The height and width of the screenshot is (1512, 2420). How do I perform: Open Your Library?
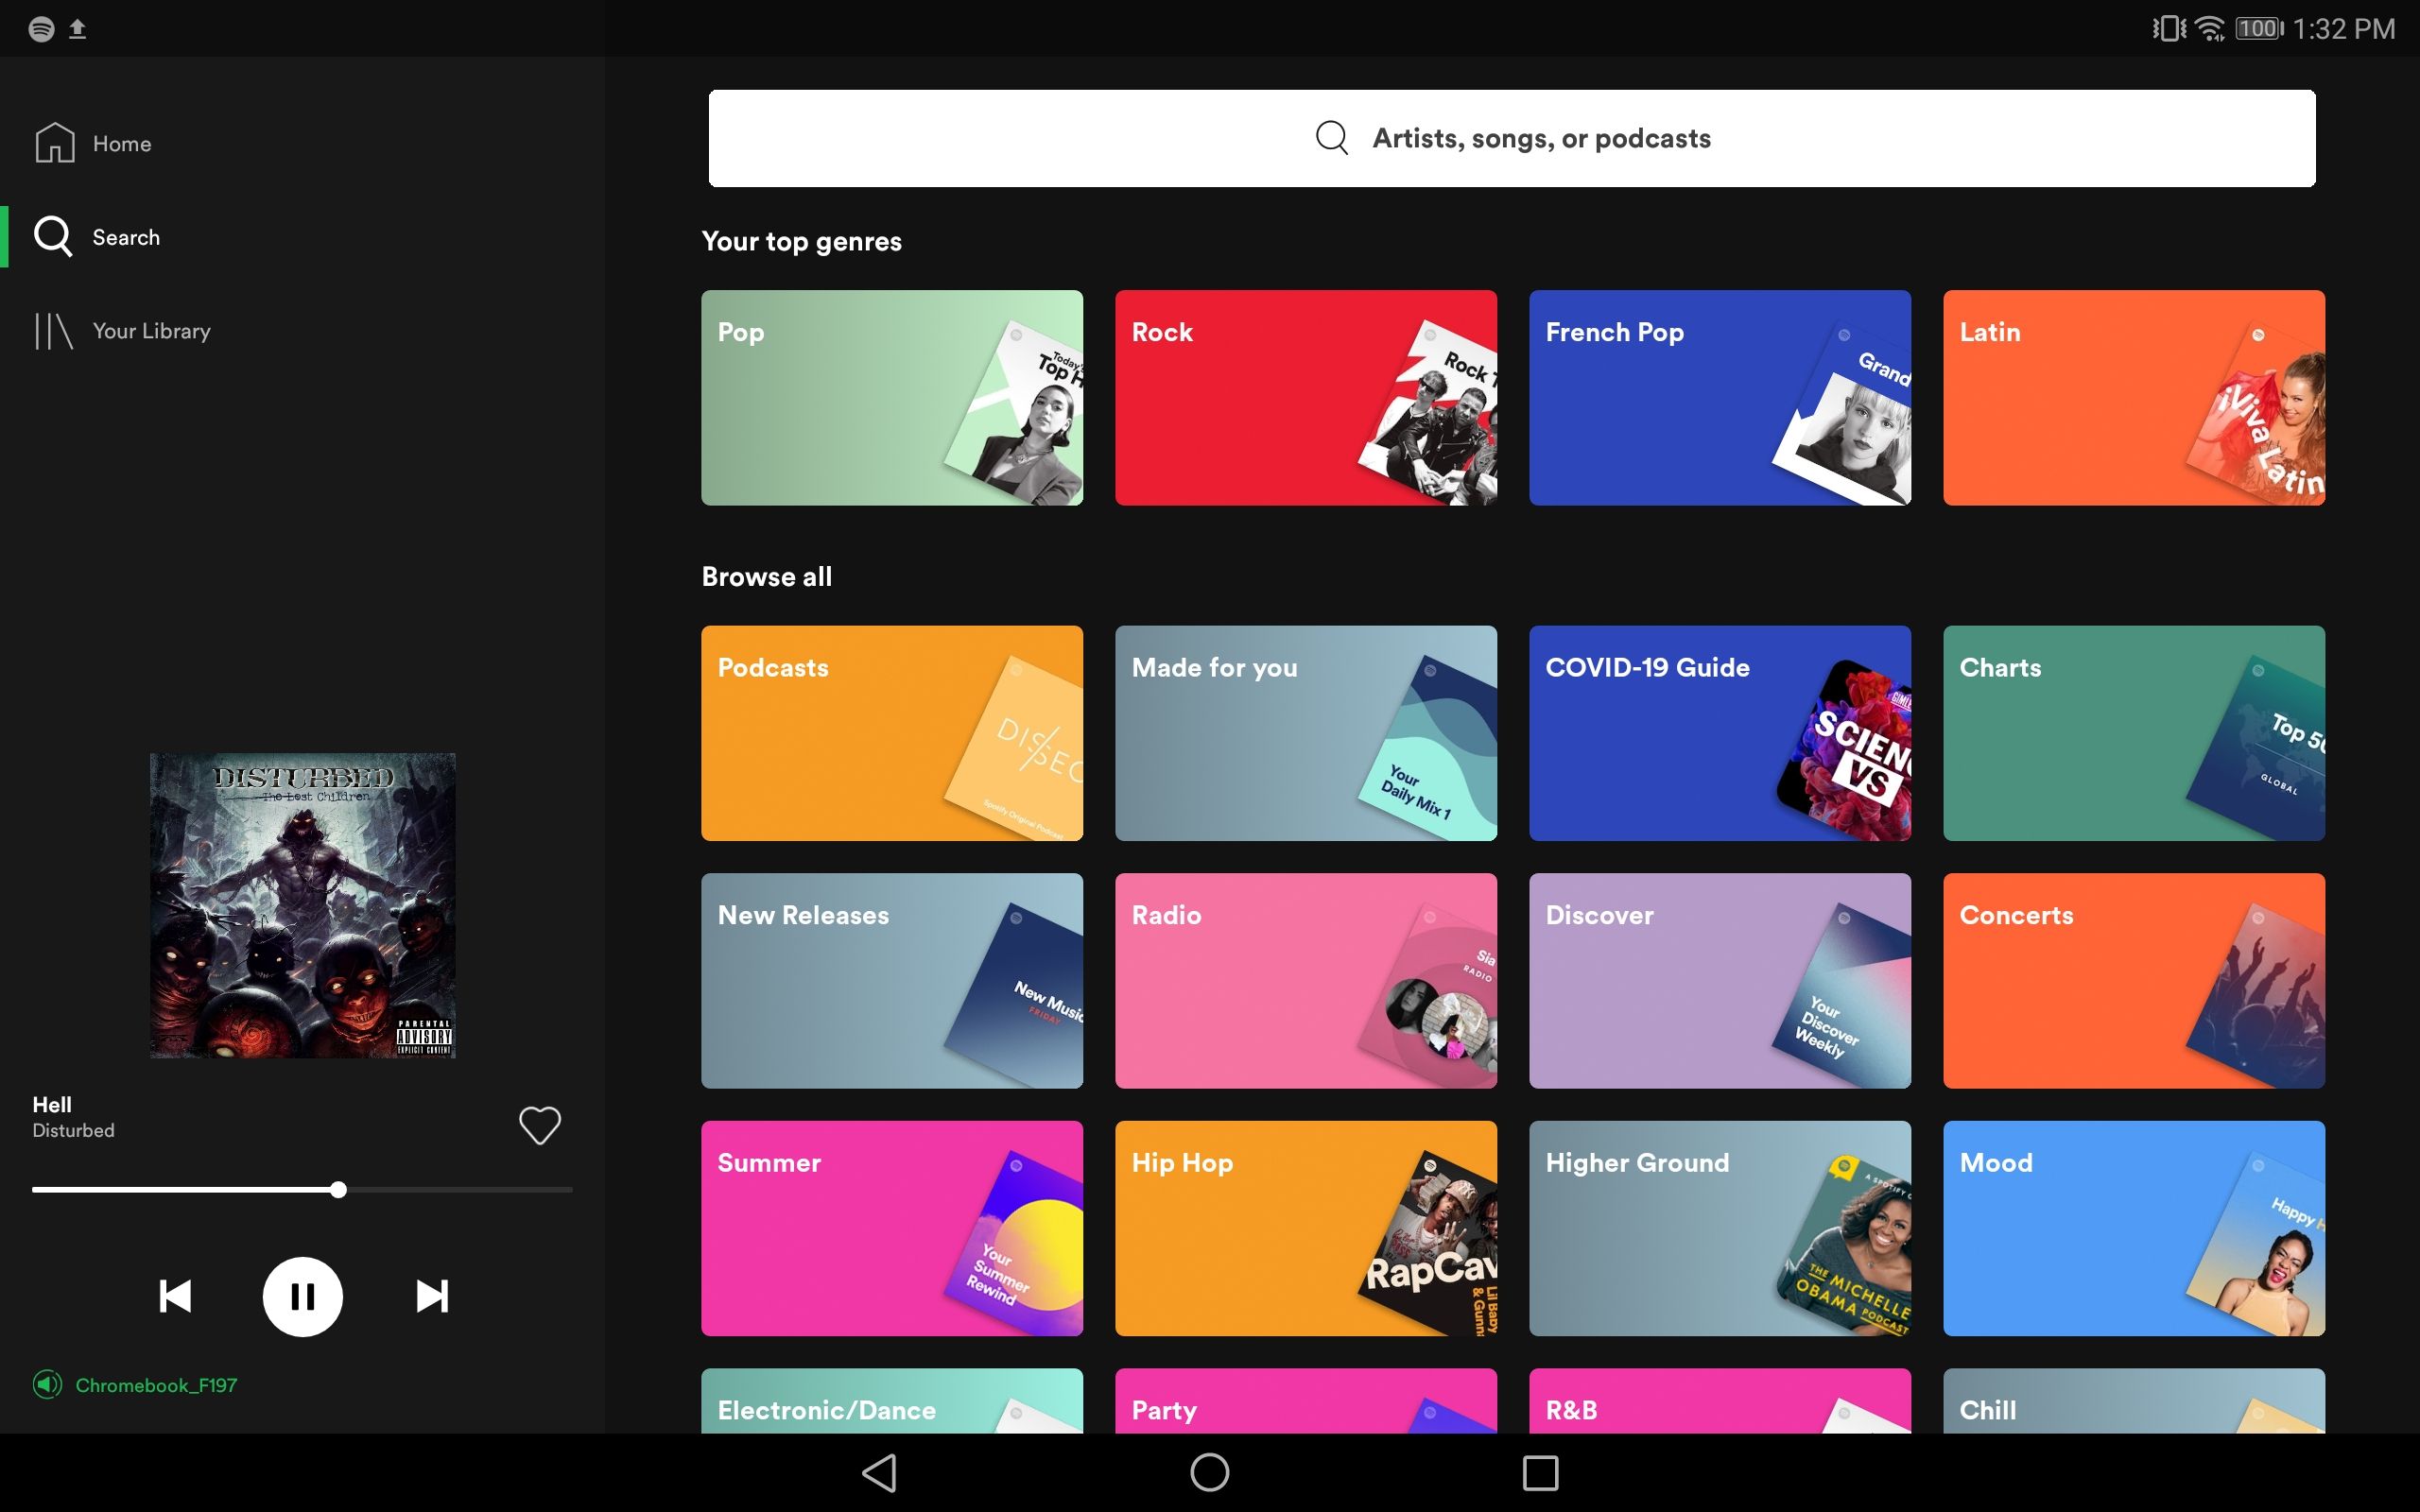tap(151, 331)
